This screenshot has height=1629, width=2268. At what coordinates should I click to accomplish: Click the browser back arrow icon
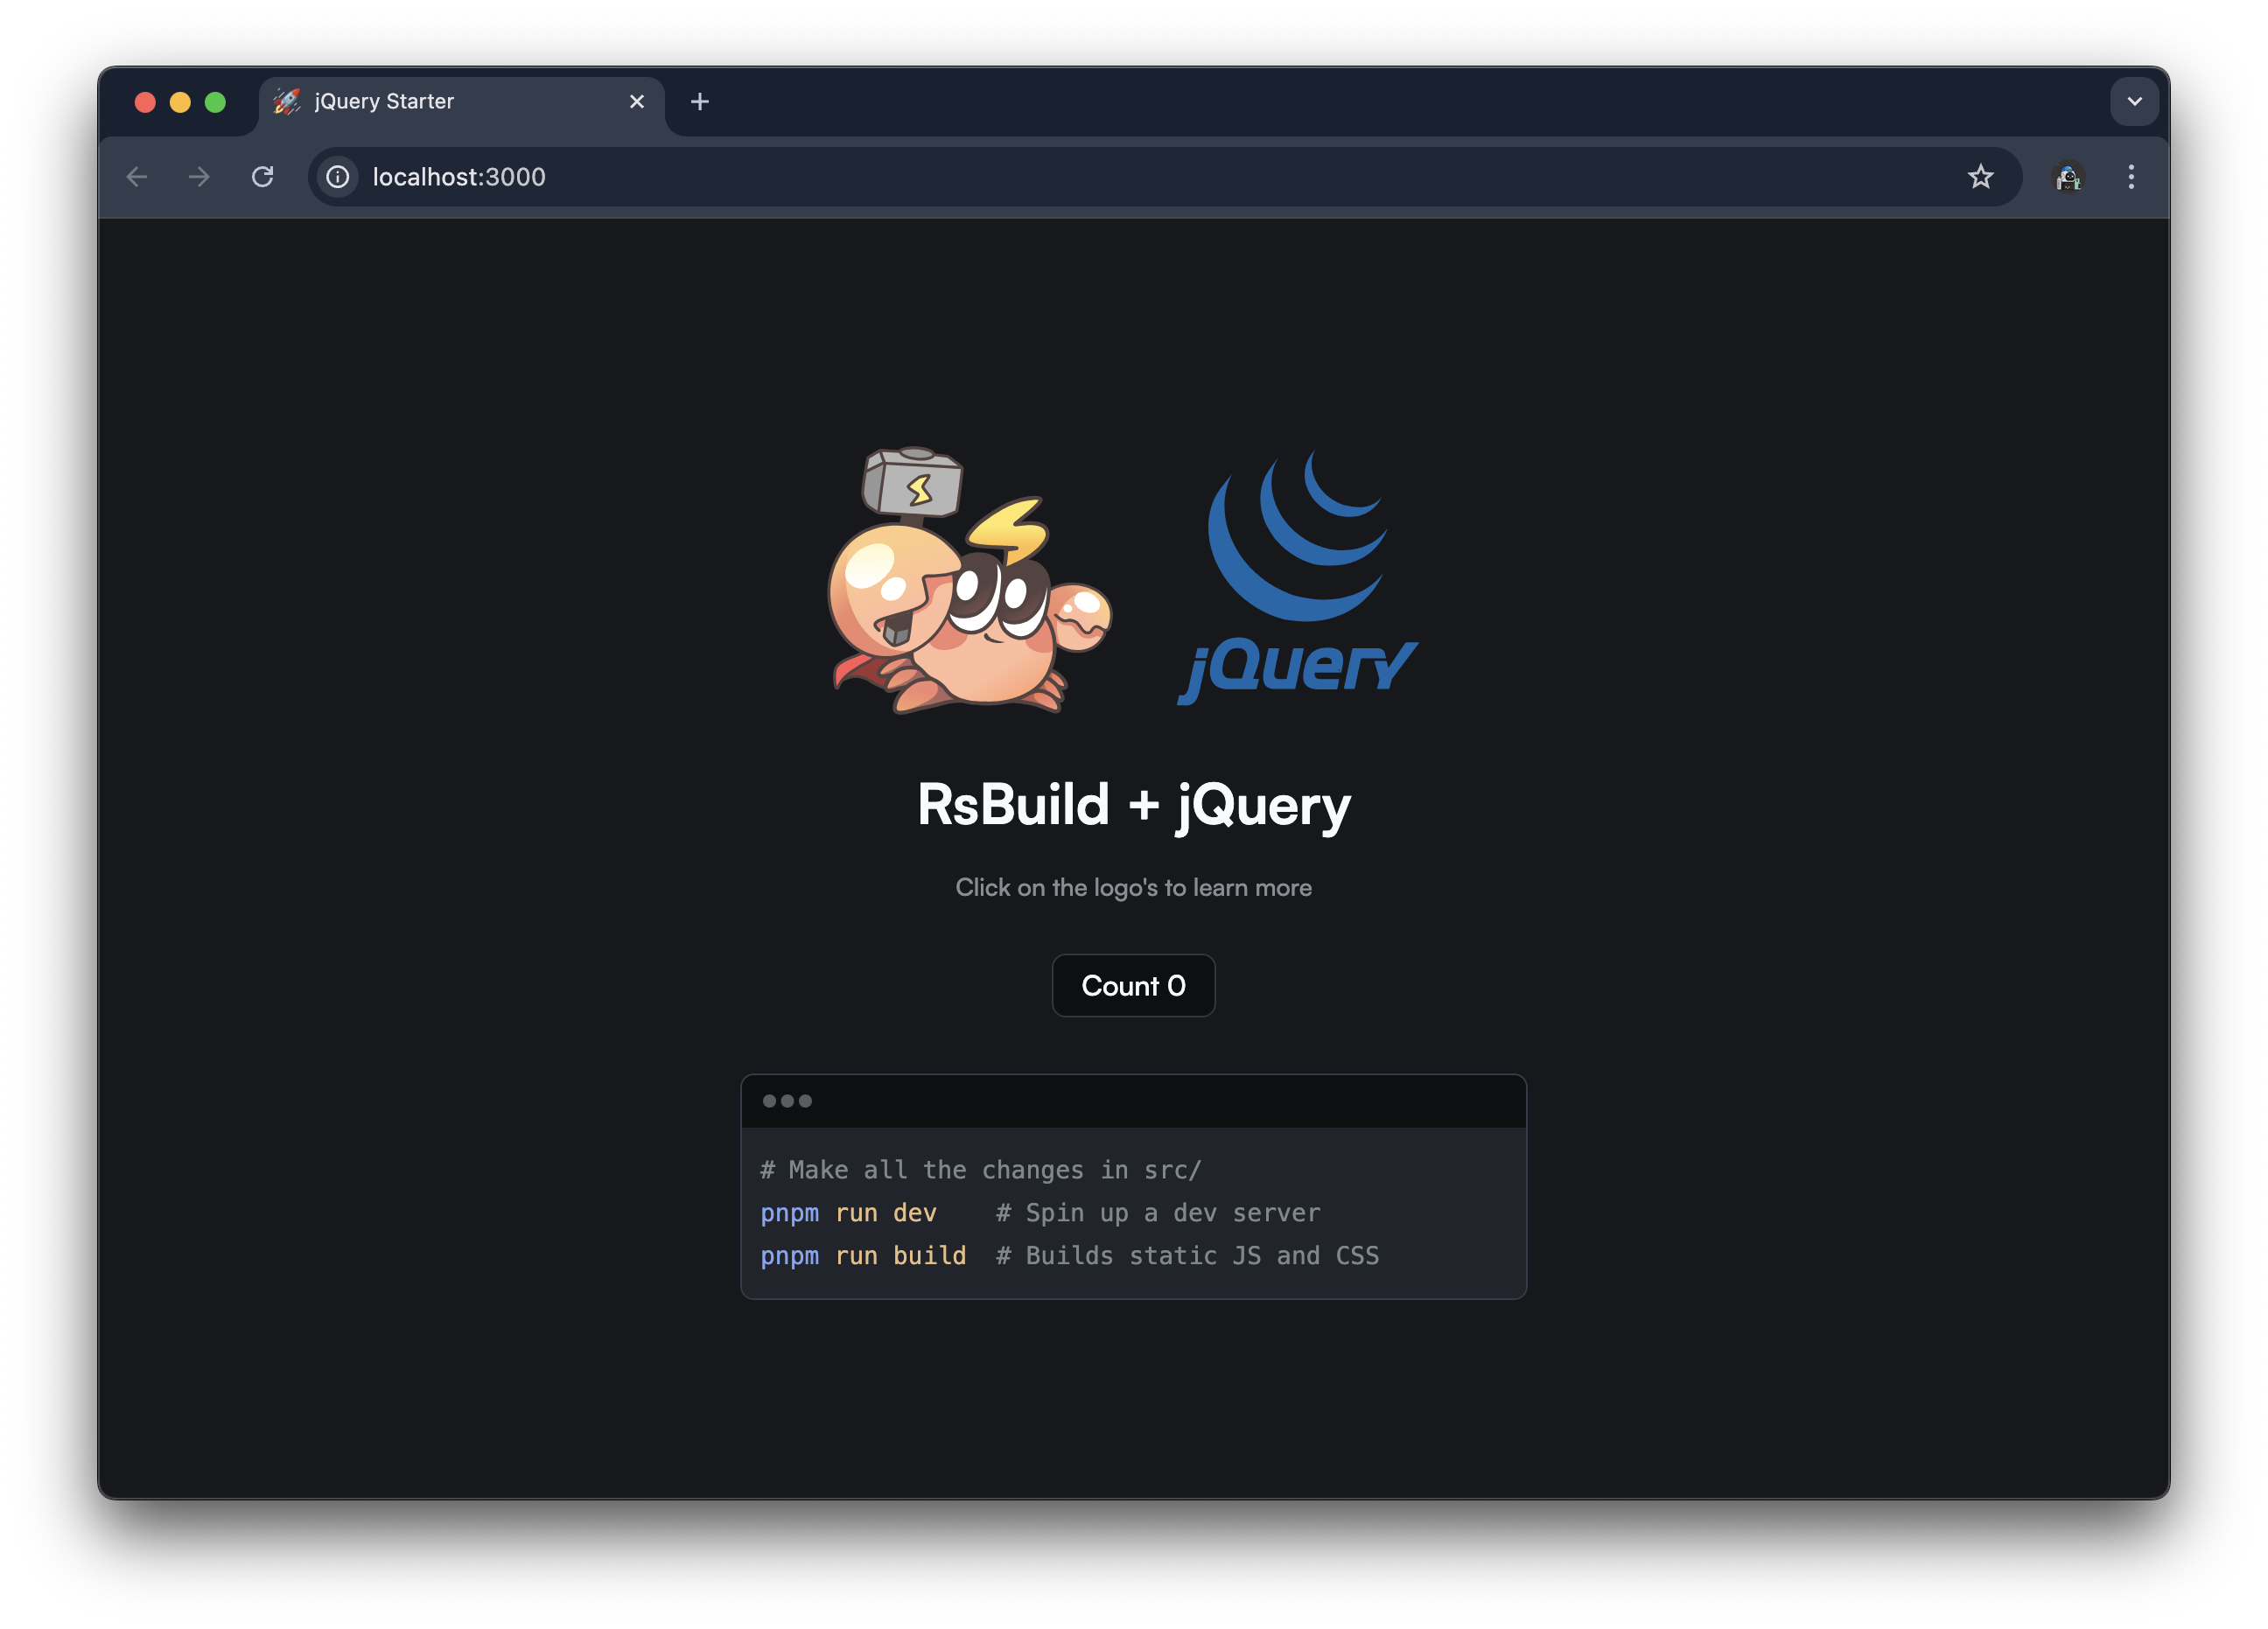click(x=136, y=176)
